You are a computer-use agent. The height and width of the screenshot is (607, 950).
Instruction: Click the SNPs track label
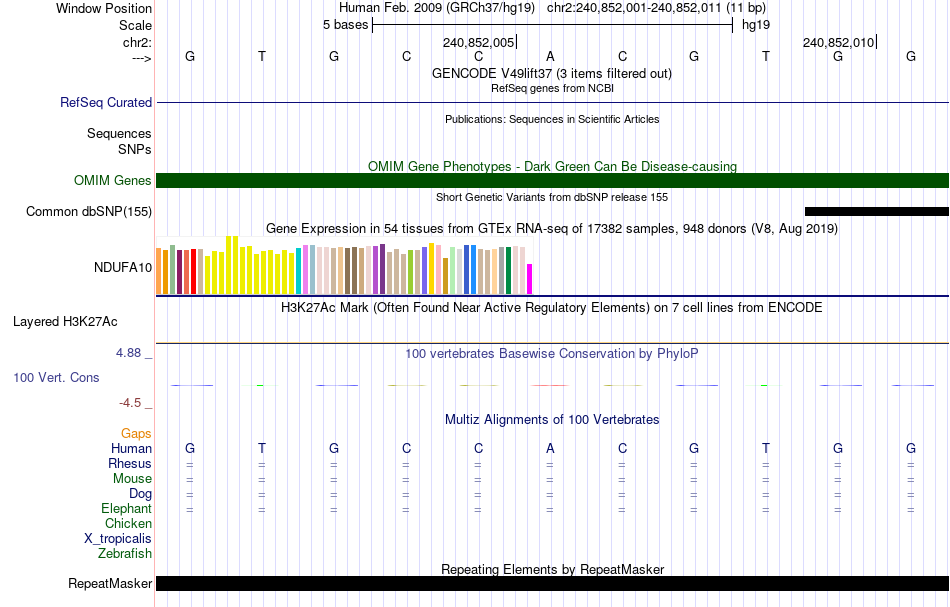(x=135, y=149)
